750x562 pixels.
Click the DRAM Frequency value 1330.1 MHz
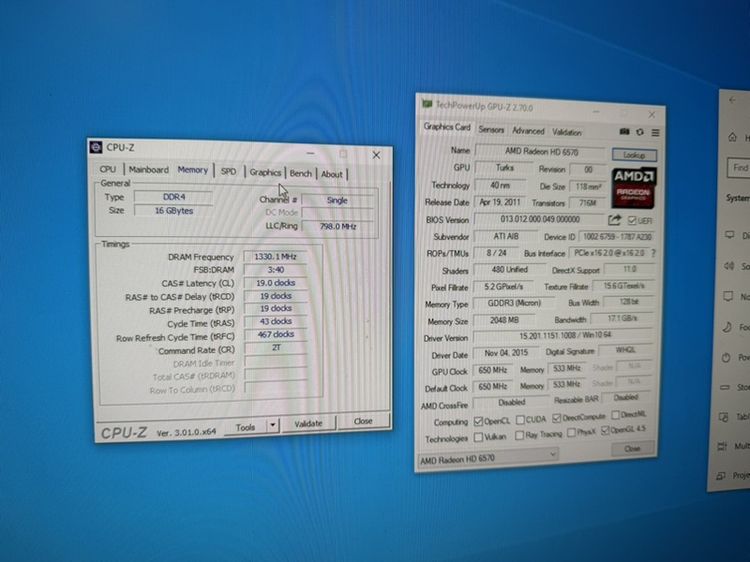pos(276,256)
